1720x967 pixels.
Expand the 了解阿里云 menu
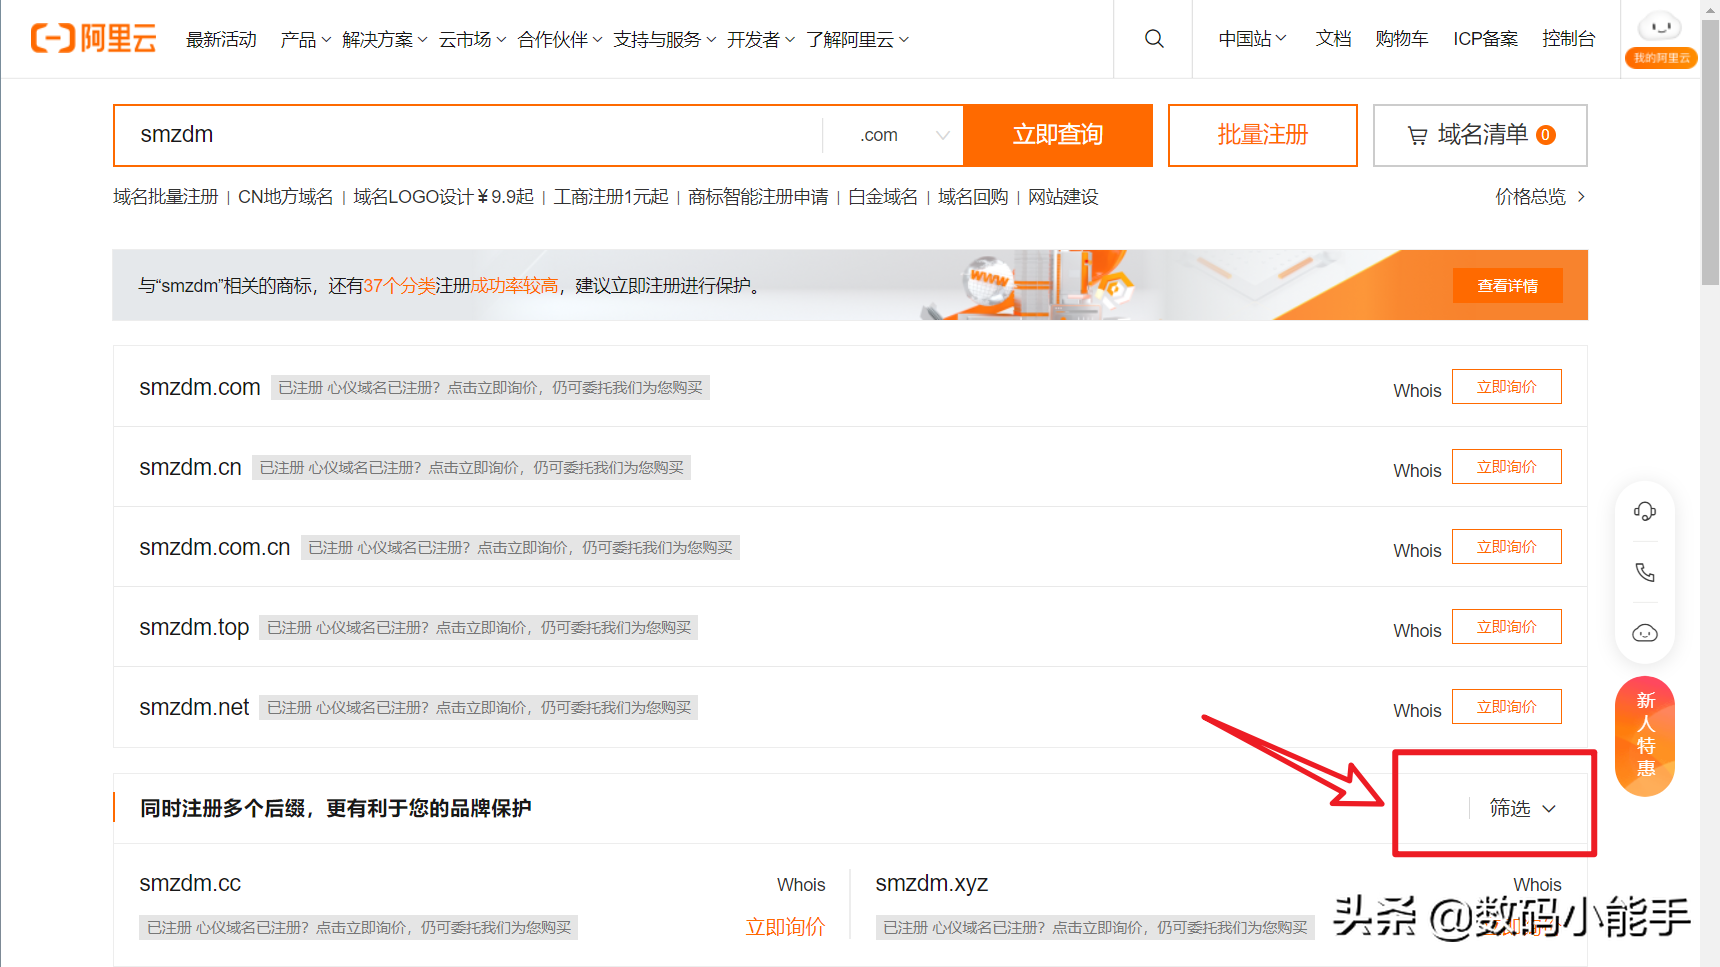click(858, 40)
